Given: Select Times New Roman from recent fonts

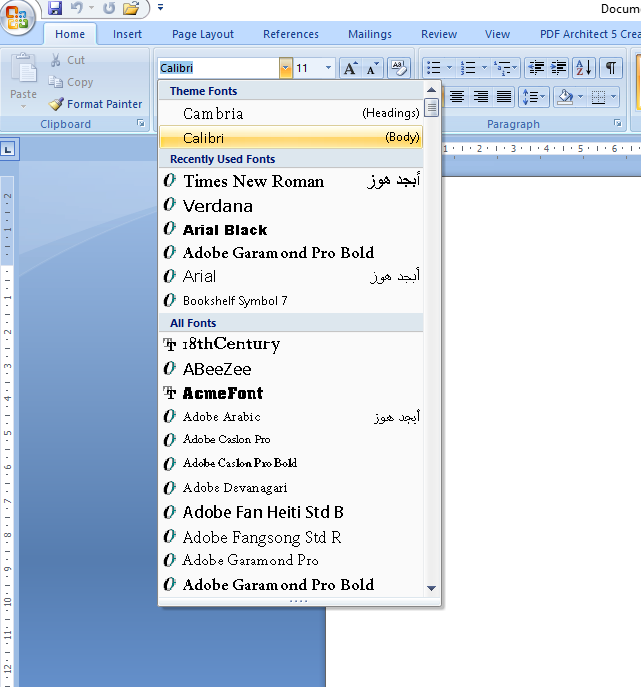Looking at the screenshot, I should point(291,181).
